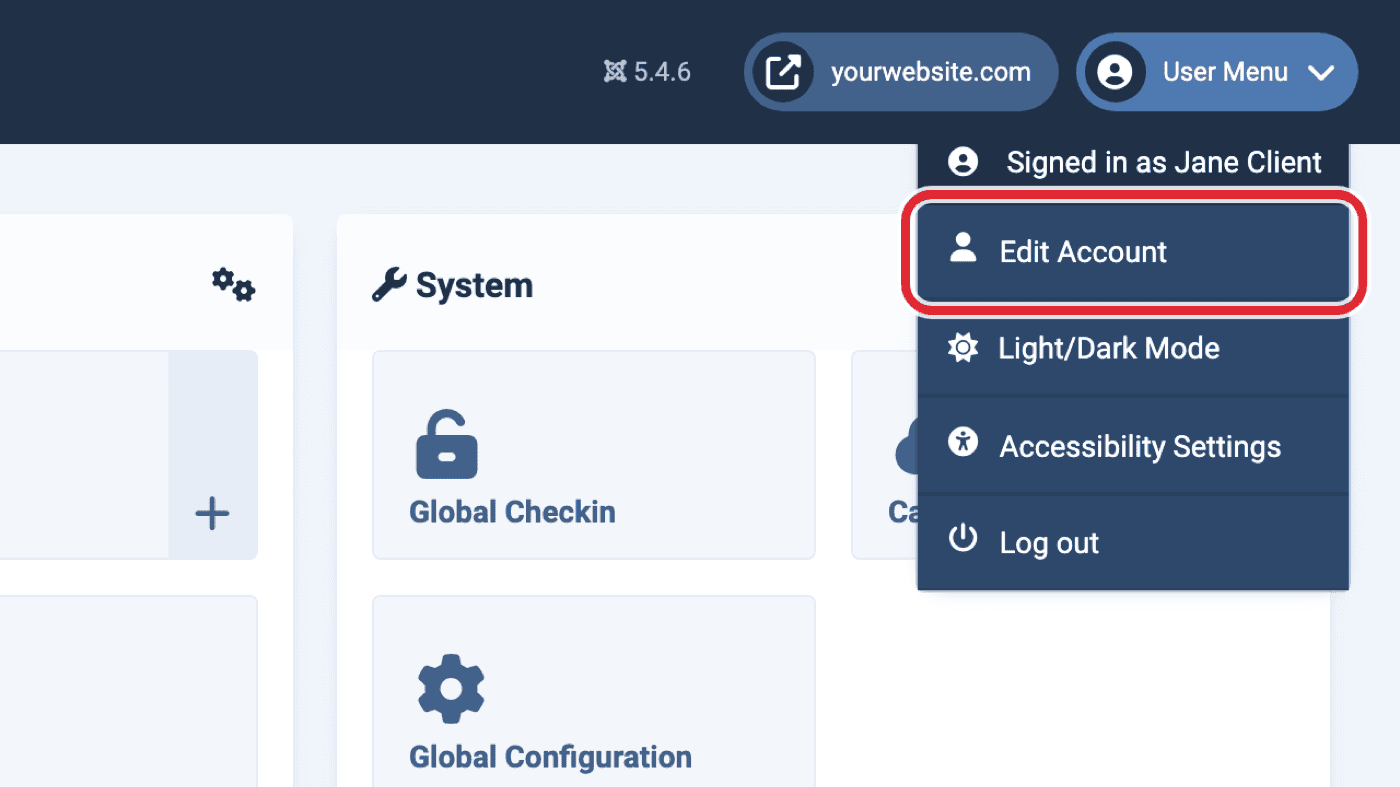
Task: Open the User Menu dropdown
Action: (1217, 72)
